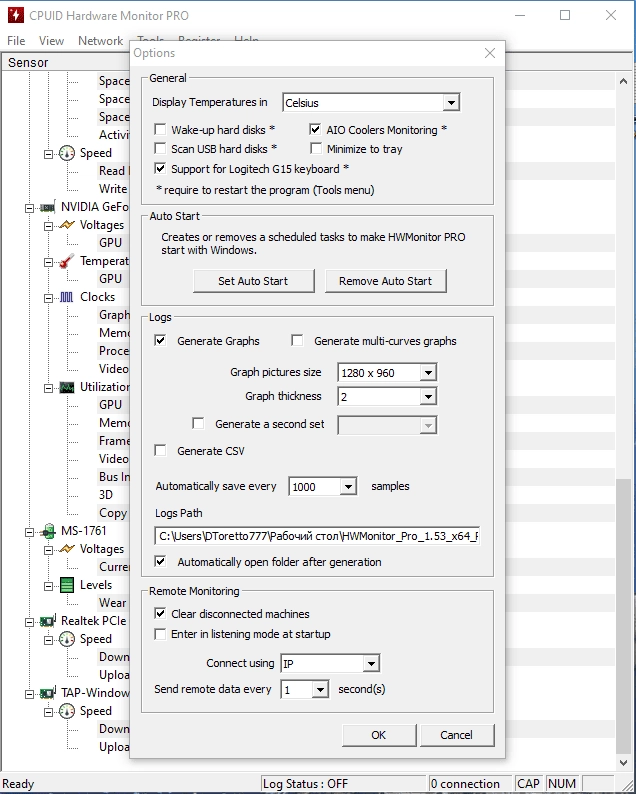This screenshot has height=794, width=636.
Task: Enable Wake-up hard disks checkbox
Action: [x=160, y=130]
